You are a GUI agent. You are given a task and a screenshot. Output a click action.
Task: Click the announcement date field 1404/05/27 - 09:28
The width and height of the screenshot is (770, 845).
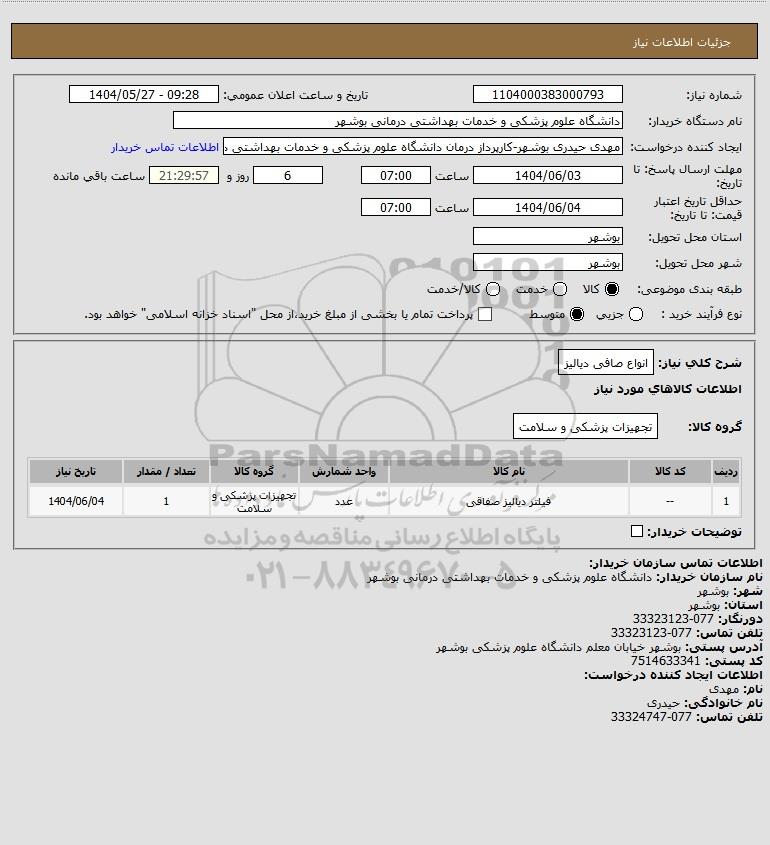tap(144, 94)
